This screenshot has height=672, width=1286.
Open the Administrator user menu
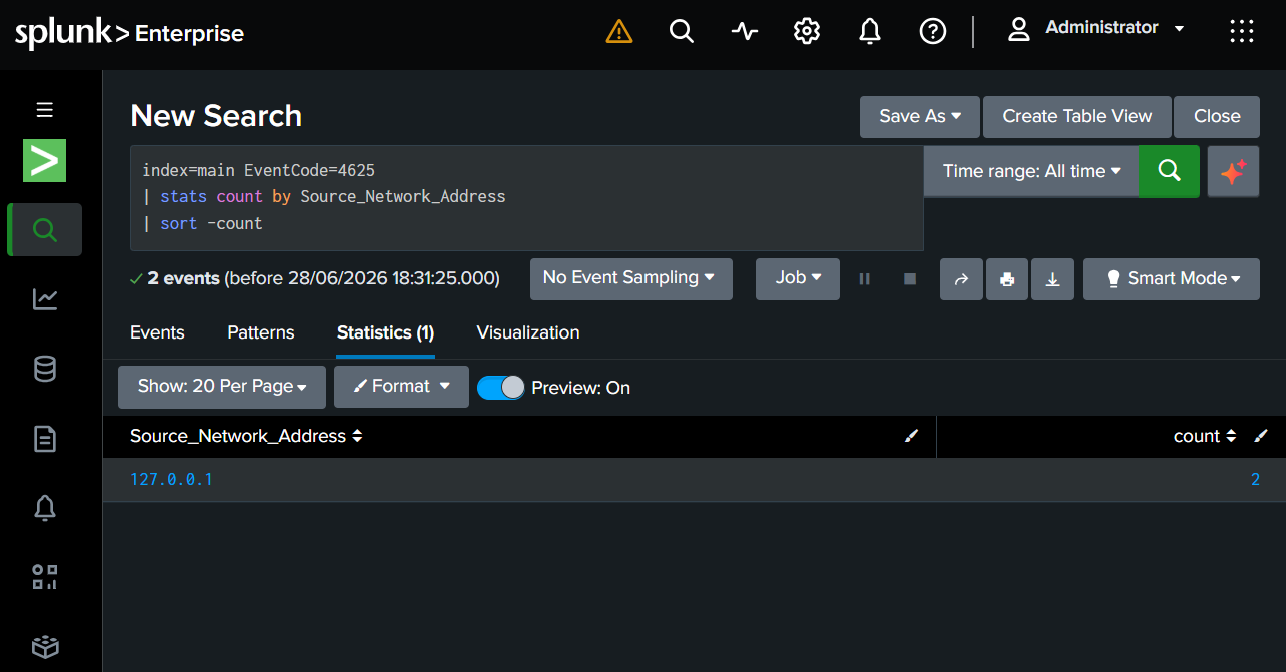click(x=1096, y=29)
